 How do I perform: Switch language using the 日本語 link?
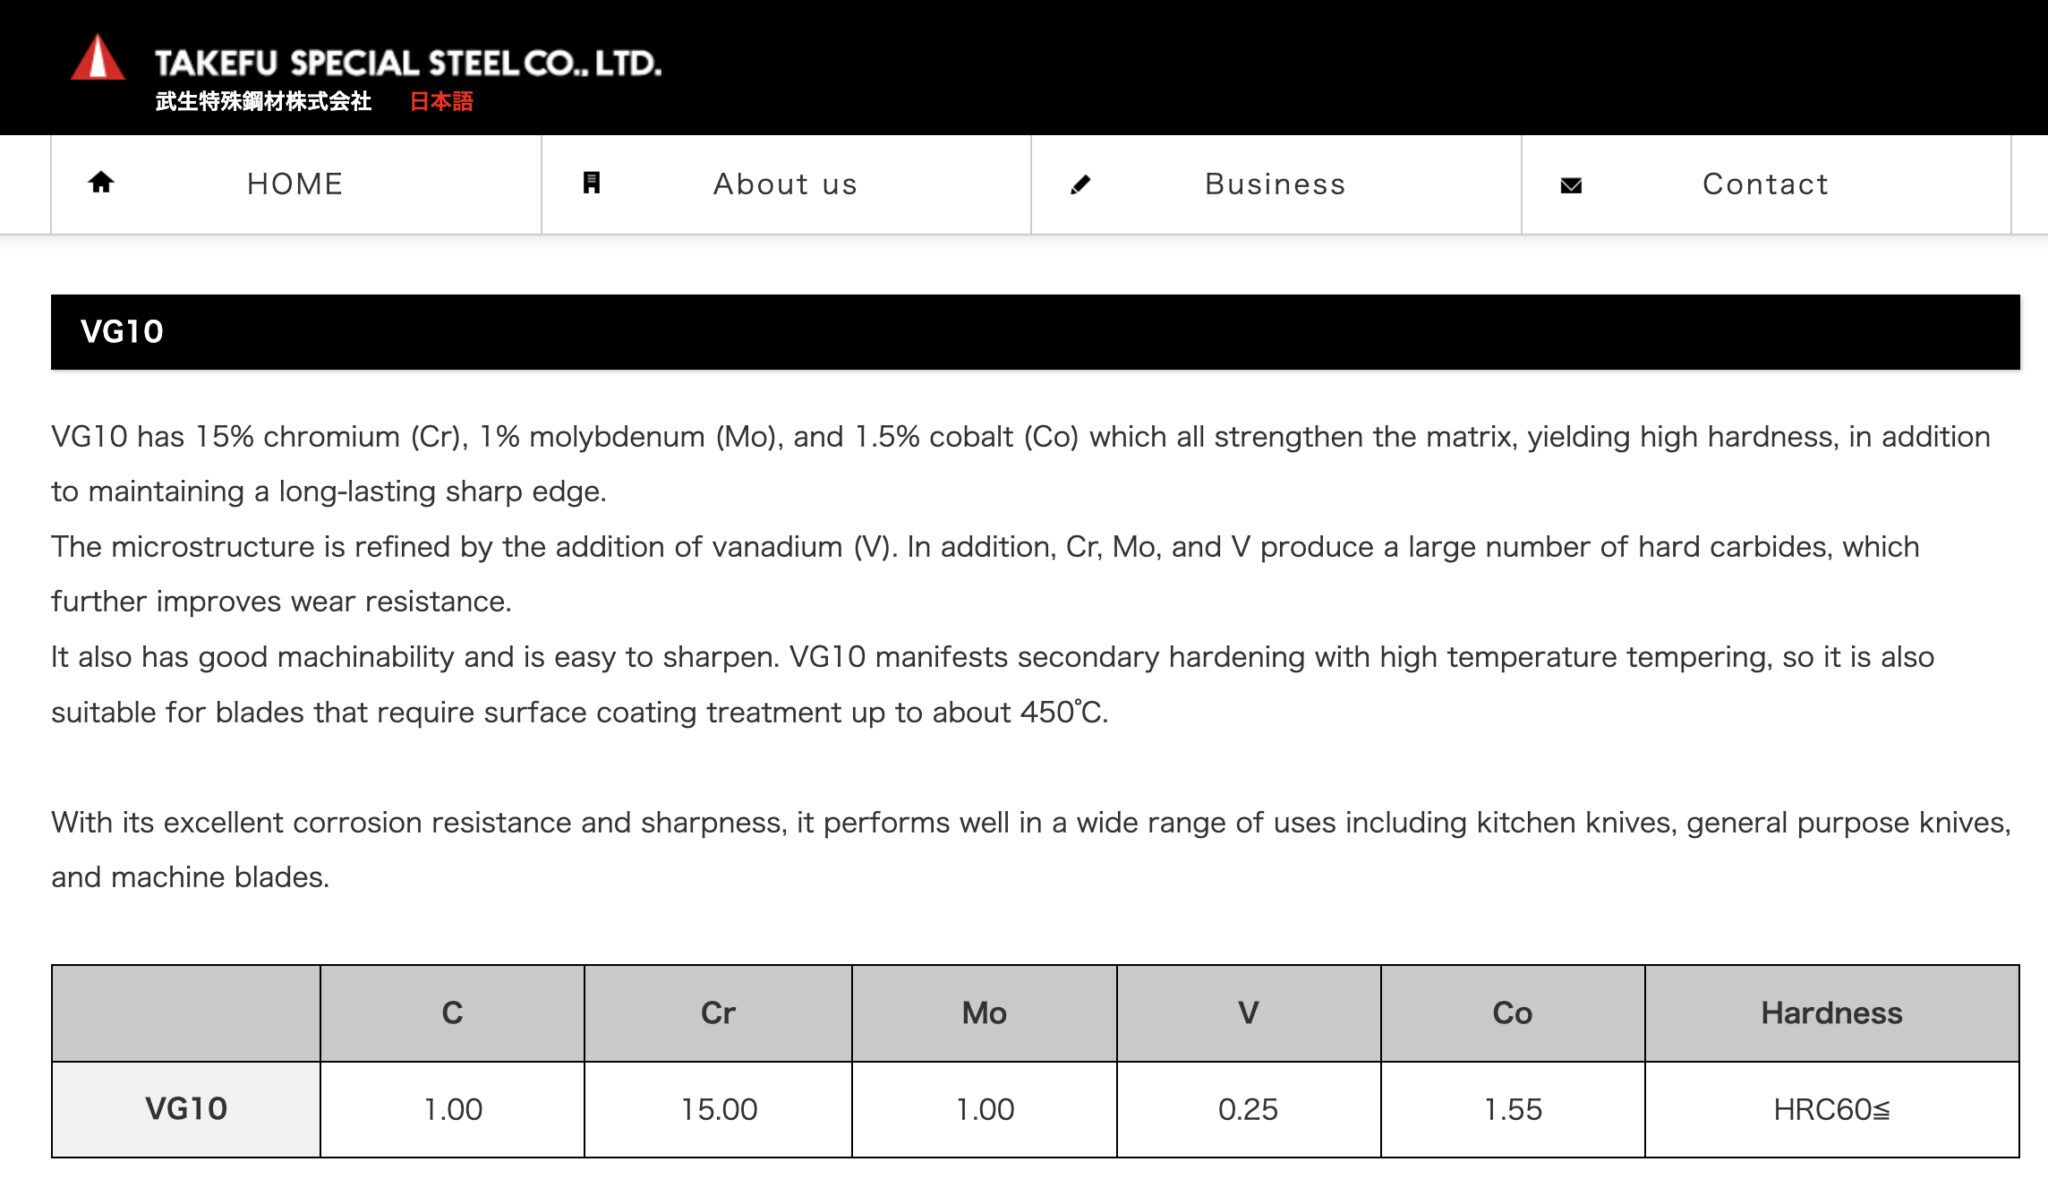coord(441,101)
